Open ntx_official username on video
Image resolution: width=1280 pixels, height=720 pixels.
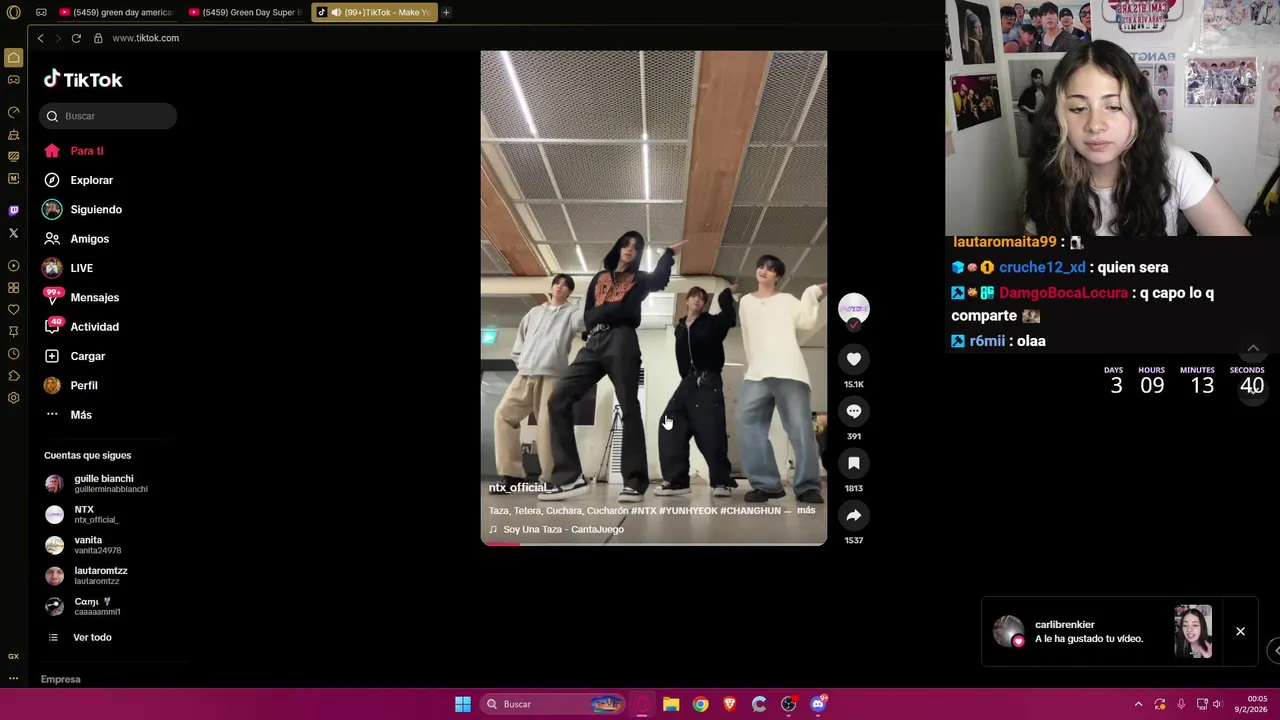click(x=518, y=487)
